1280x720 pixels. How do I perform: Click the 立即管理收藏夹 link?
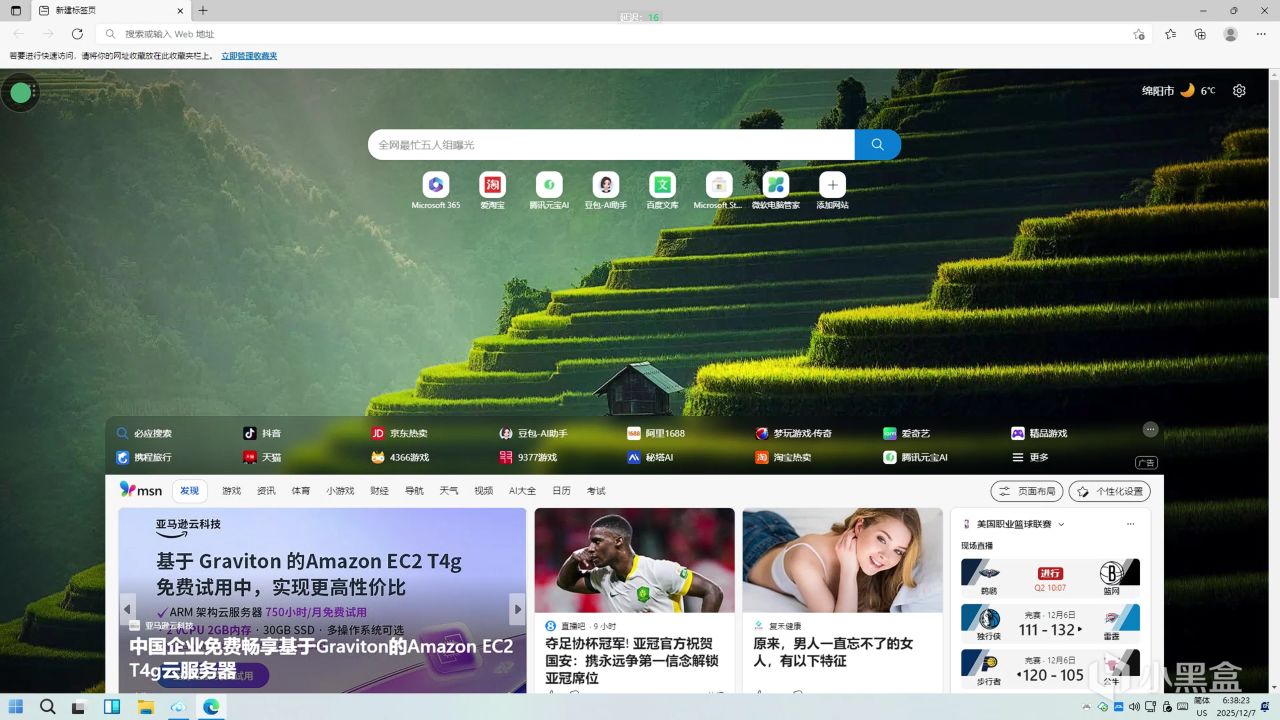(x=249, y=56)
